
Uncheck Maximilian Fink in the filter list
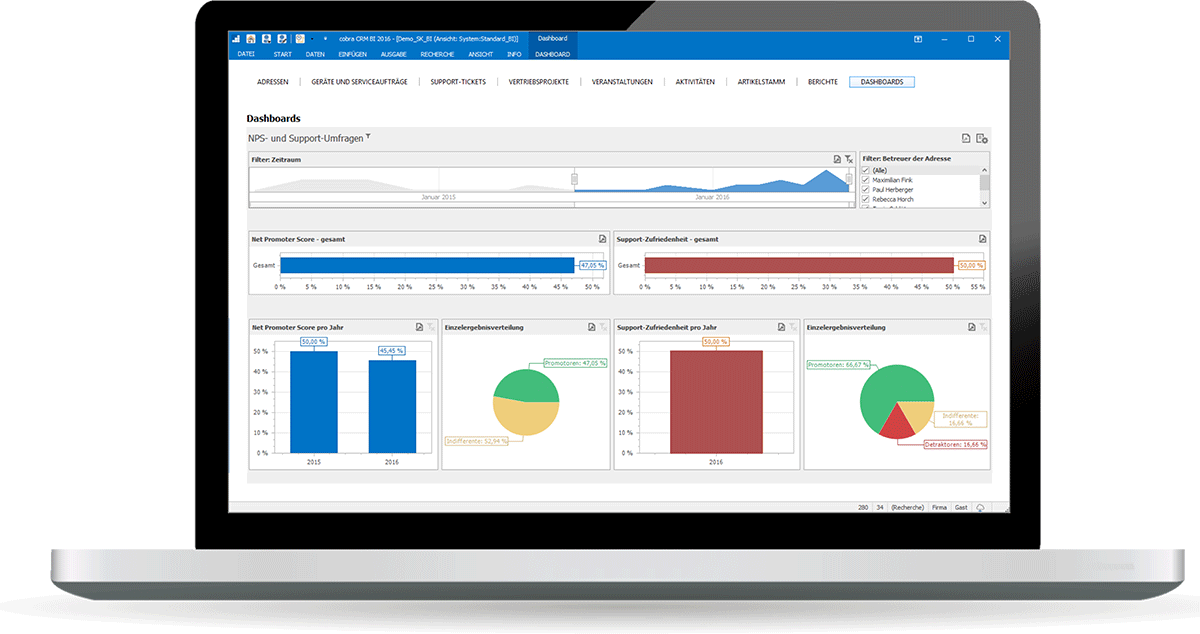pyautogui.click(x=865, y=180)
